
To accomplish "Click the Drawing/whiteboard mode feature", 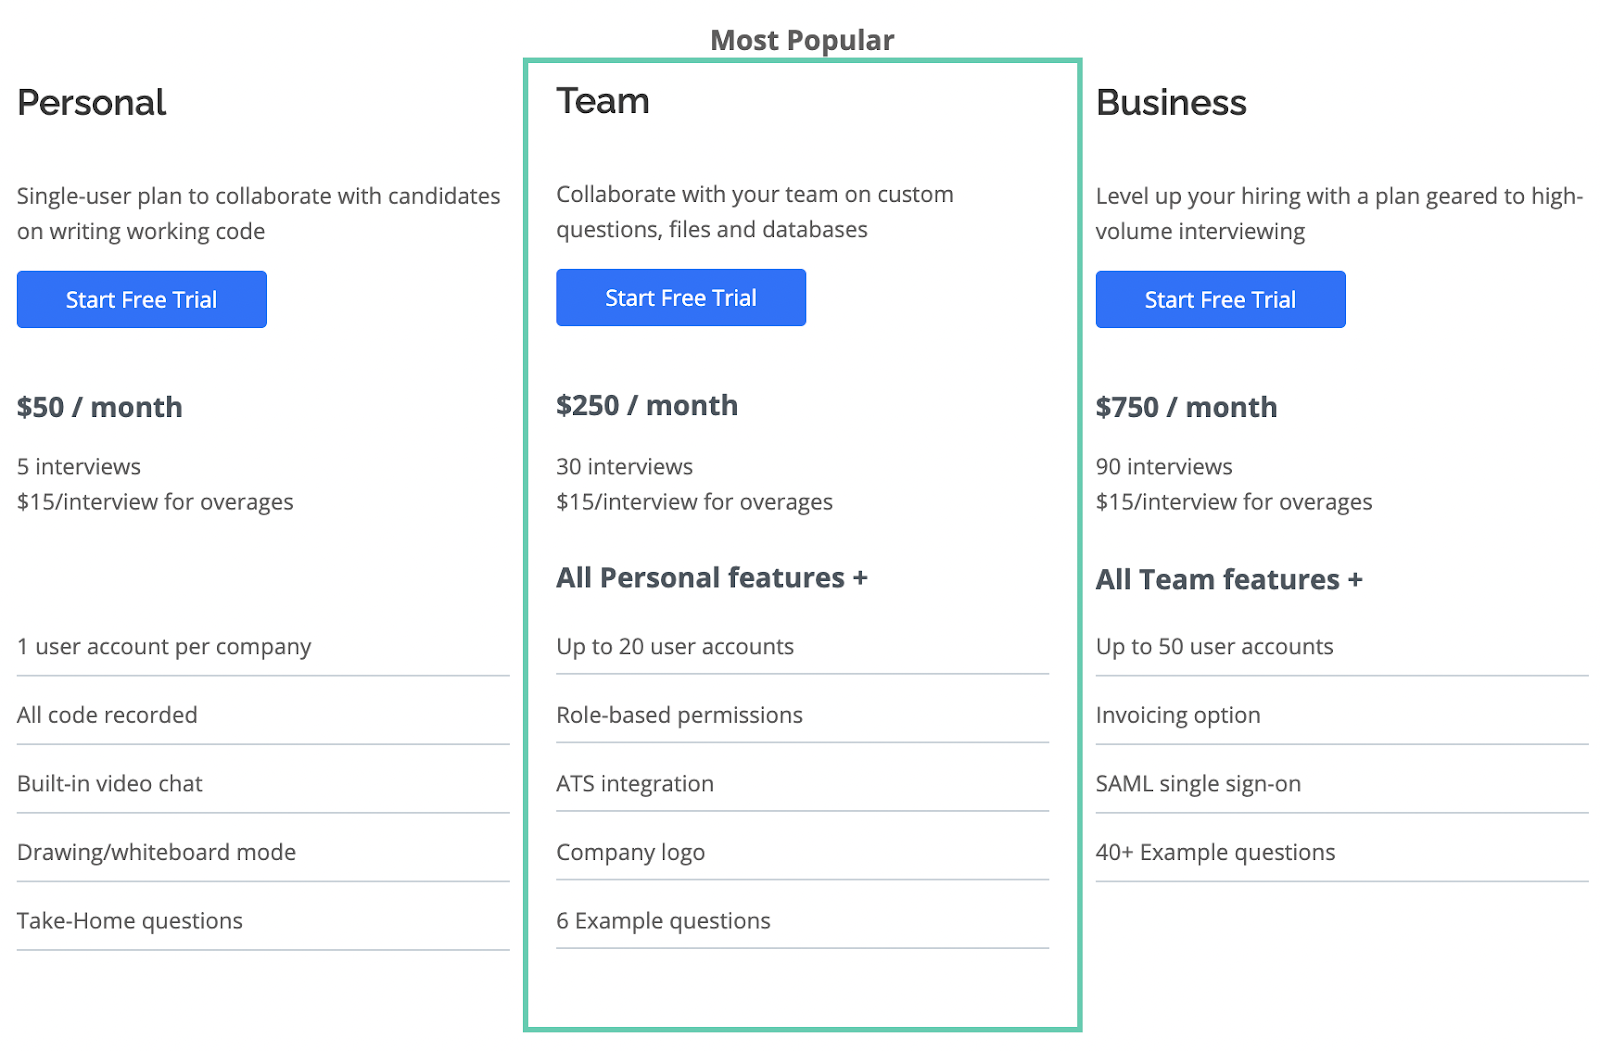I will click(x=157, y=852).
